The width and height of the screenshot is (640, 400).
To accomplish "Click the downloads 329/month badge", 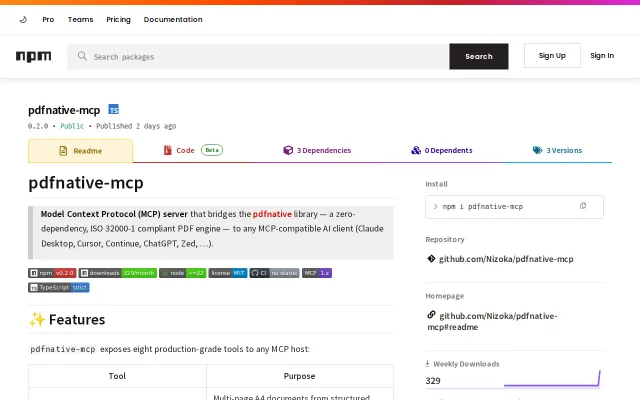I will click(x=118, y=273).
